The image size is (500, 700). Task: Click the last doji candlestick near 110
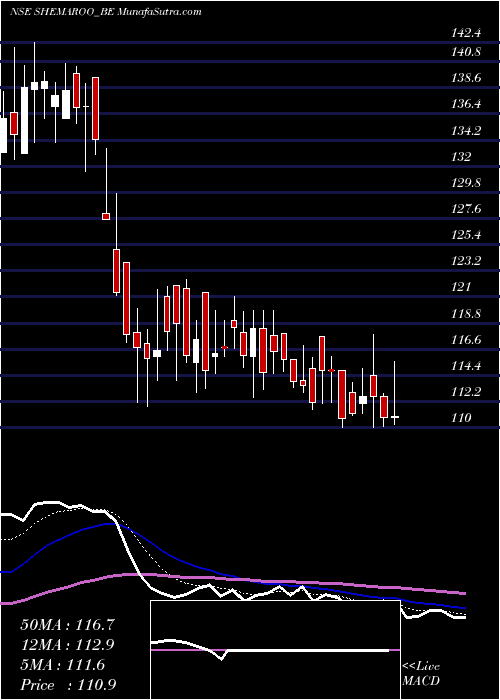395,395
